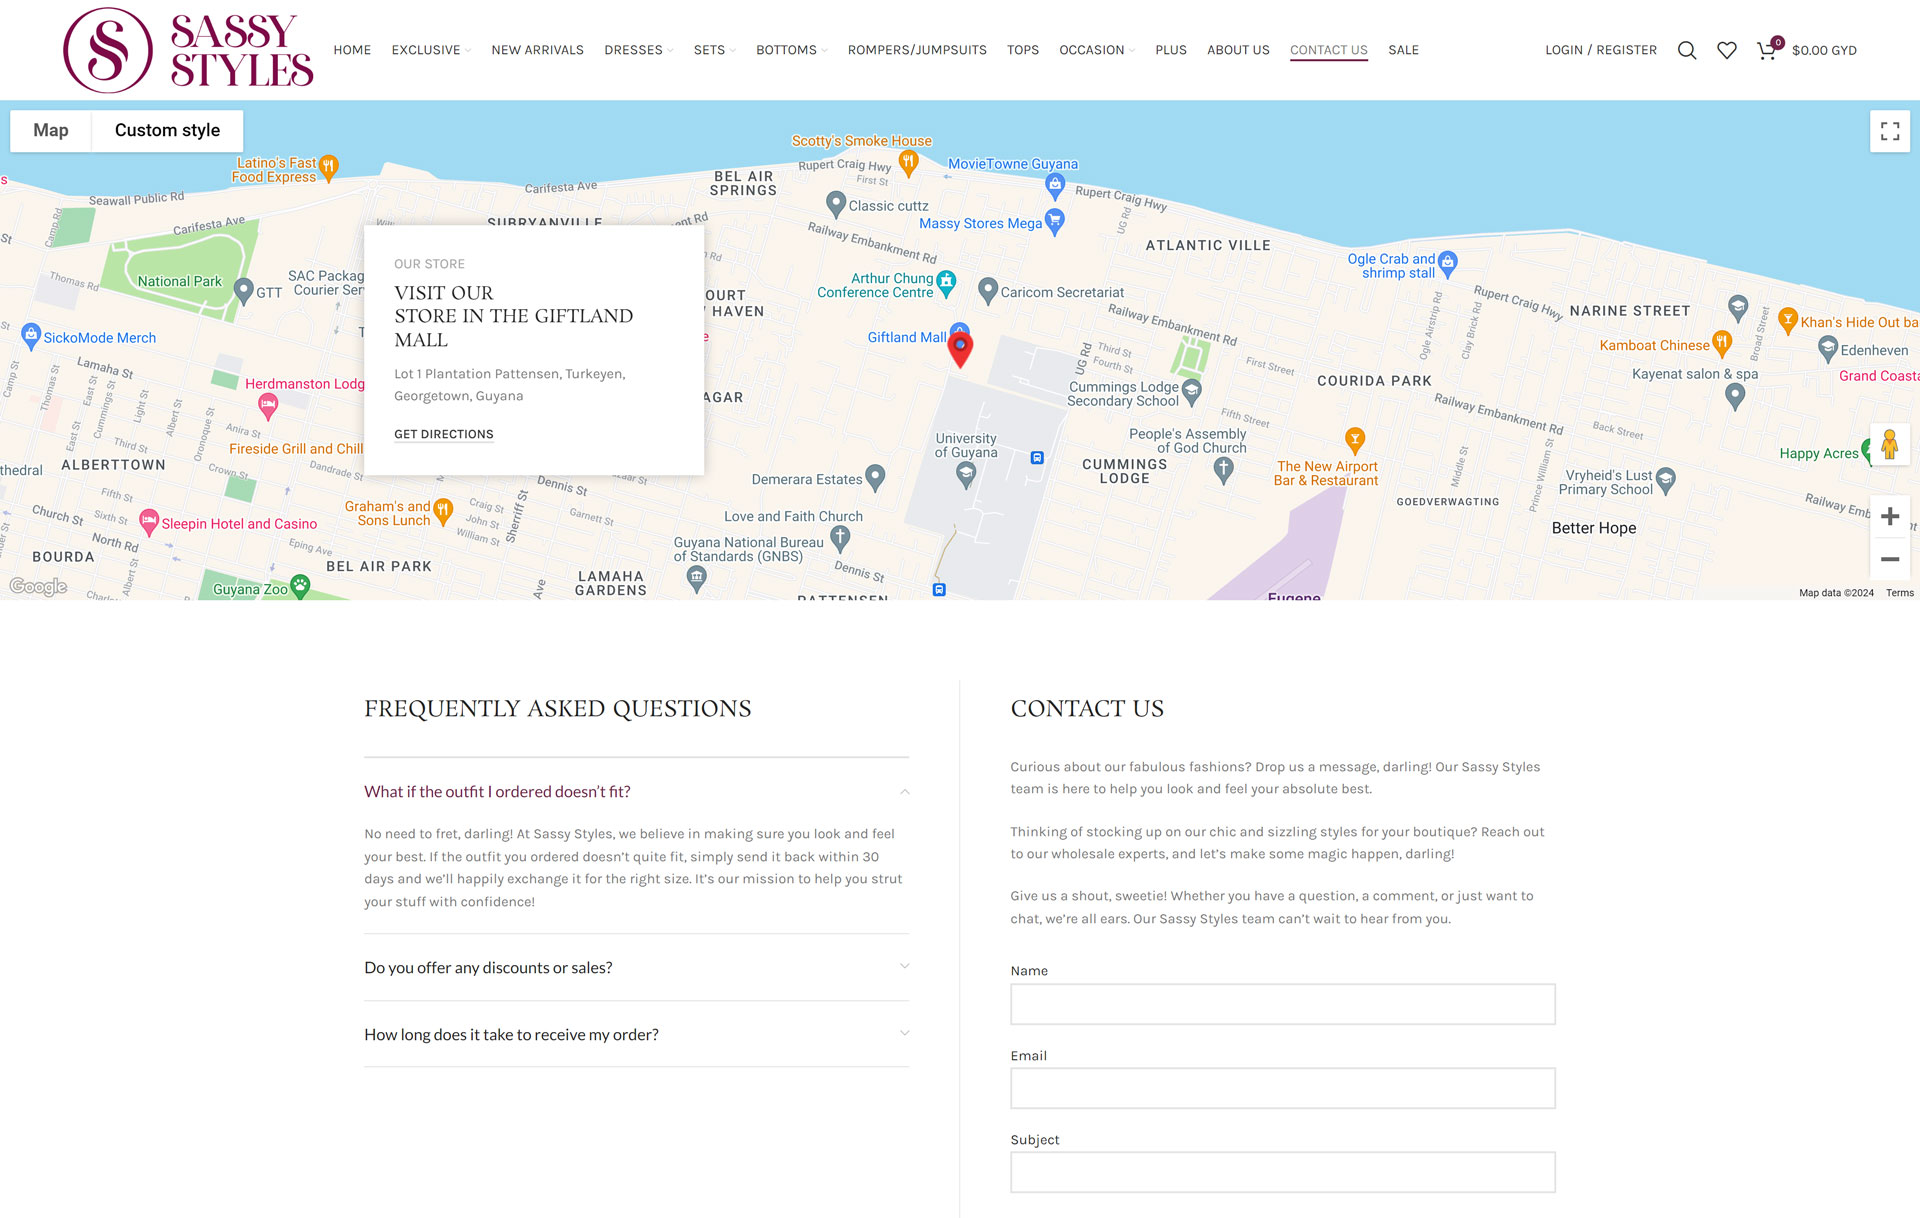
Task: Click Get Directions link
Action: (x=443, y=434)
